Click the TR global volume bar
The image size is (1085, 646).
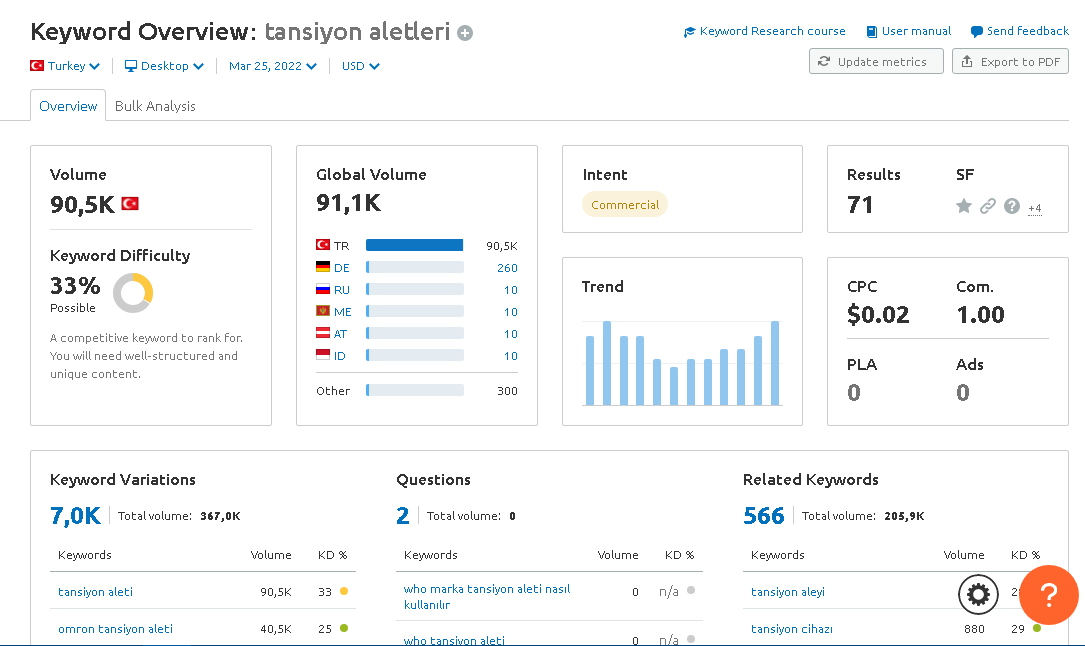coord(414,245)
